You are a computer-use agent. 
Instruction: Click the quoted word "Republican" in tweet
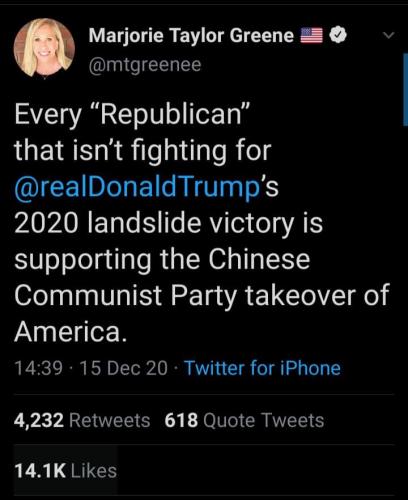click(169, 114)
